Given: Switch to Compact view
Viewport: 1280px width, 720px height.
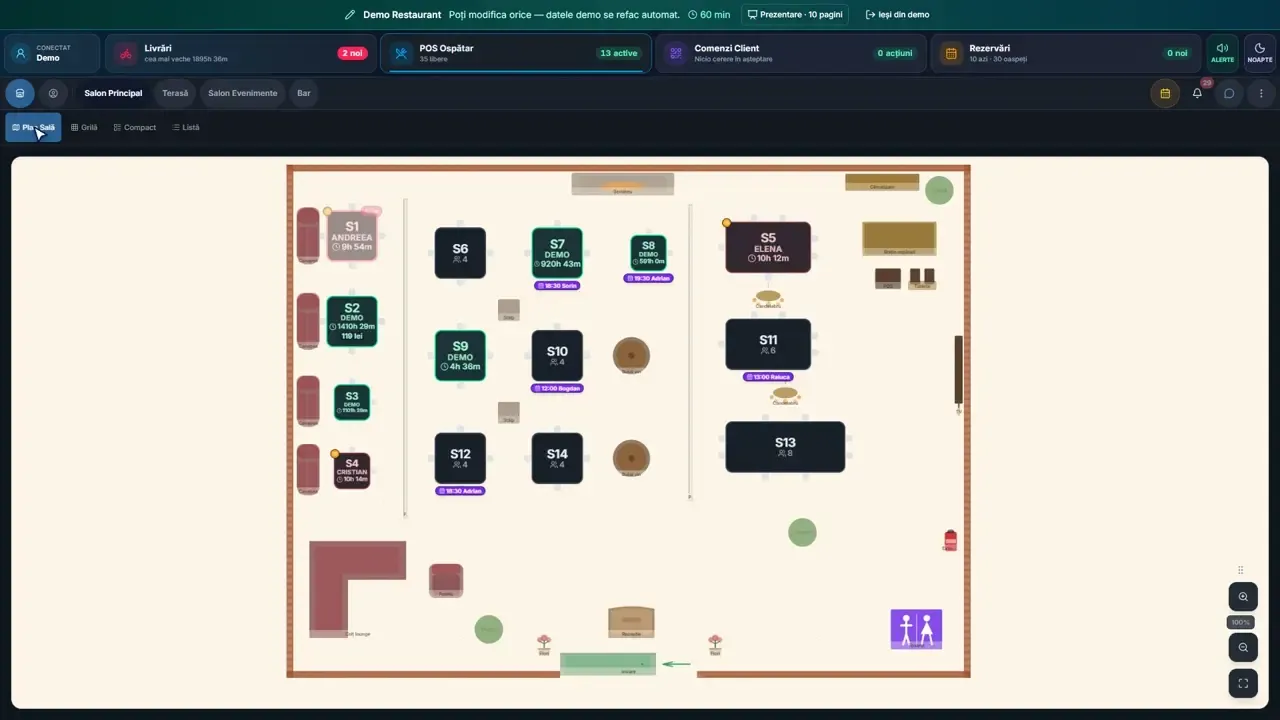Looking at the screenshot, I should click(x=135, y=127).
